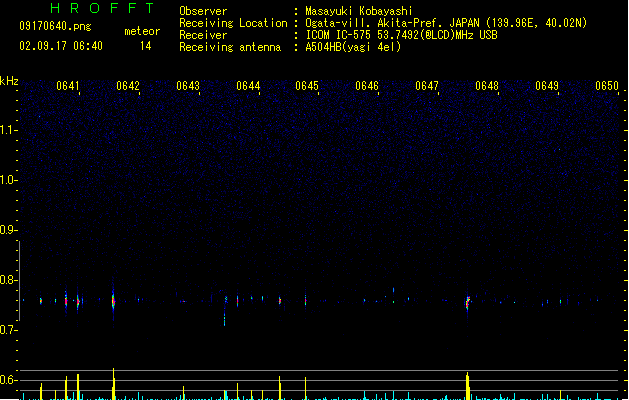This screenshot has height=400, width=629.
Task: Click the bright meteor echo just before 0648
Action: (x=468, y=303)
